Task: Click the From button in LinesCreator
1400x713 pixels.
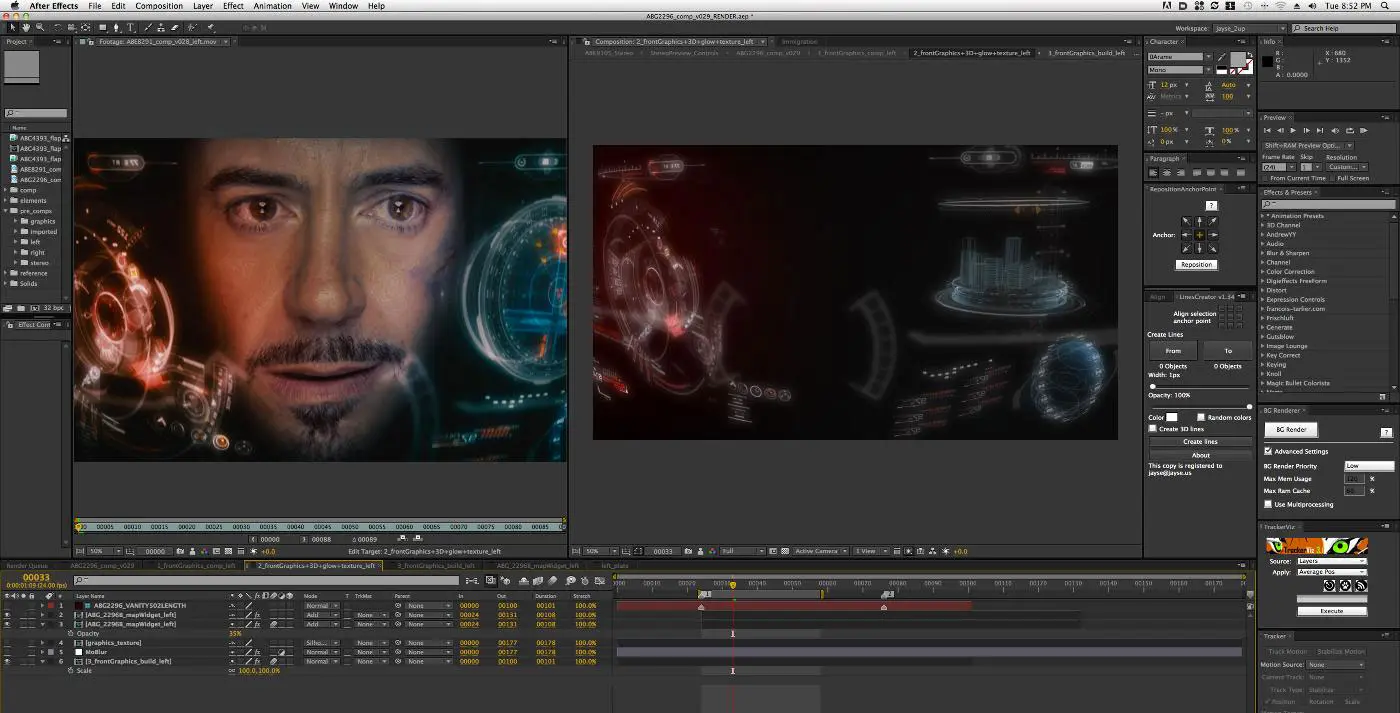Action: click(x=1173, y=351)
